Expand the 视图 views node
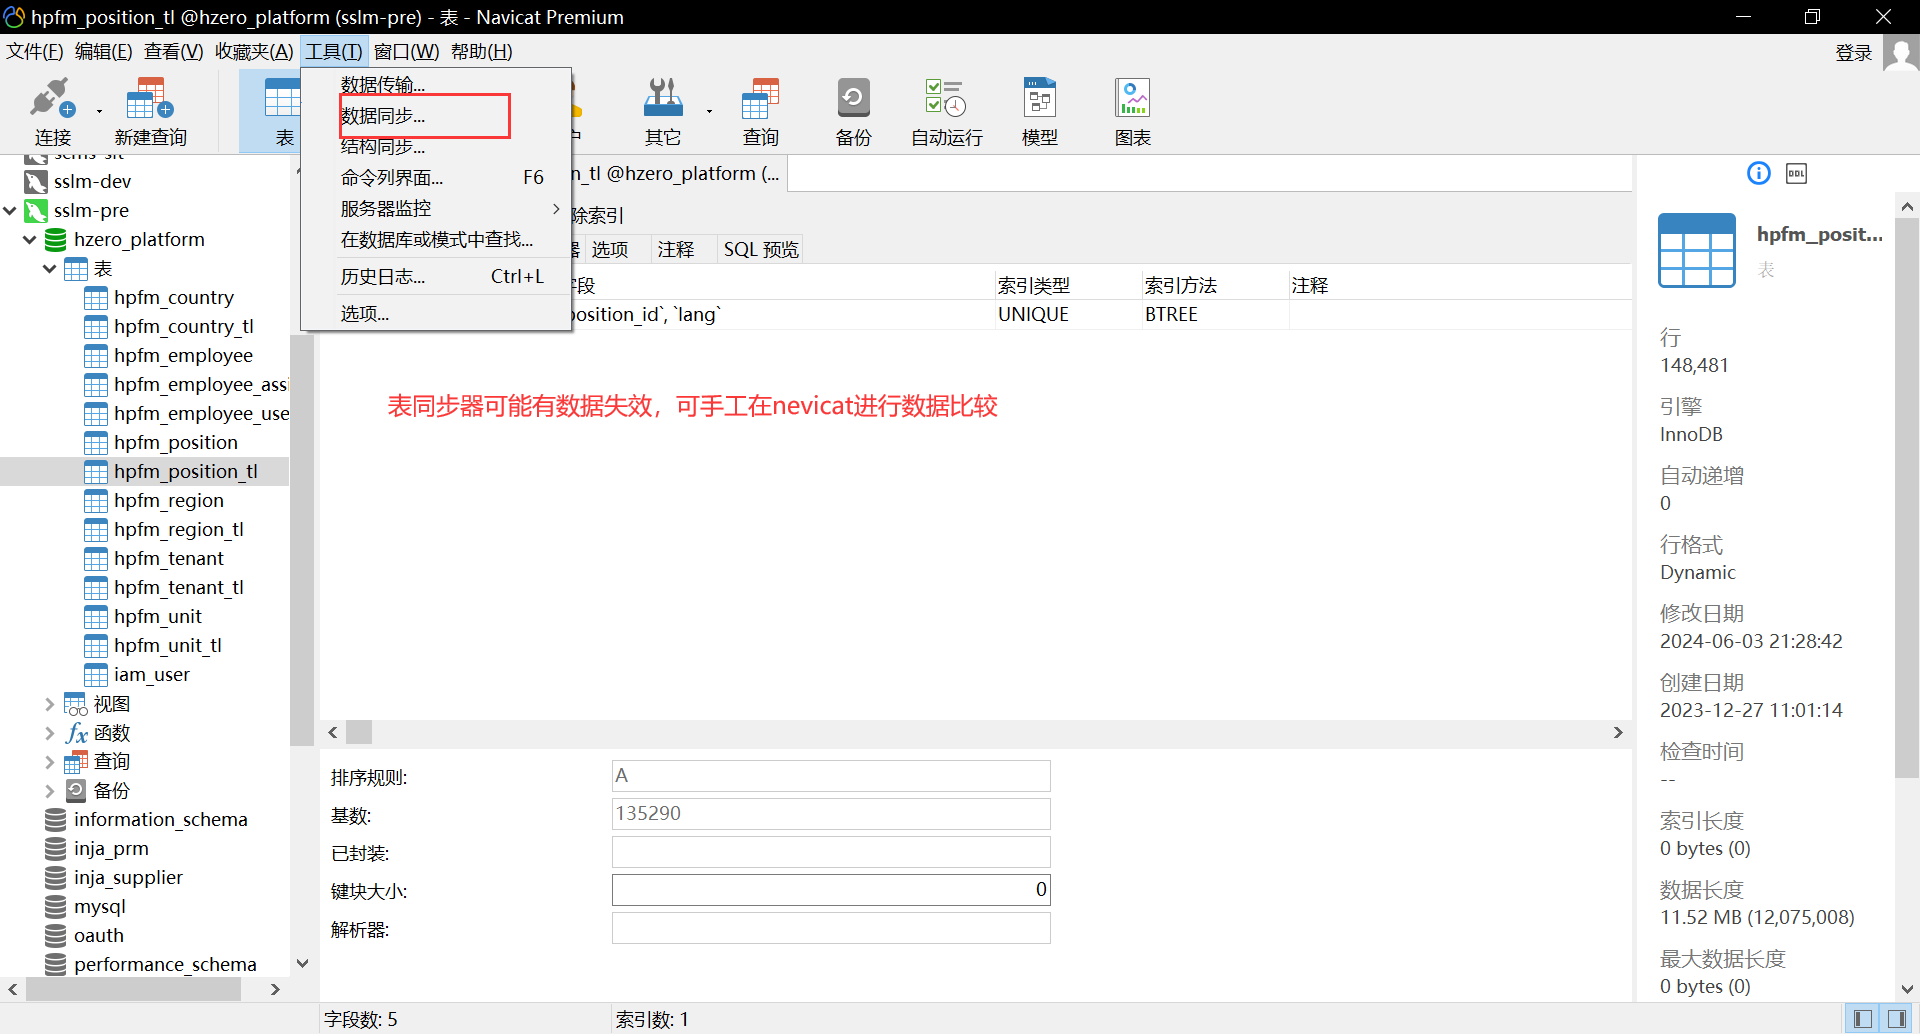The height and width of the screenshot is (1034, 1920). (x=50, y=704)
